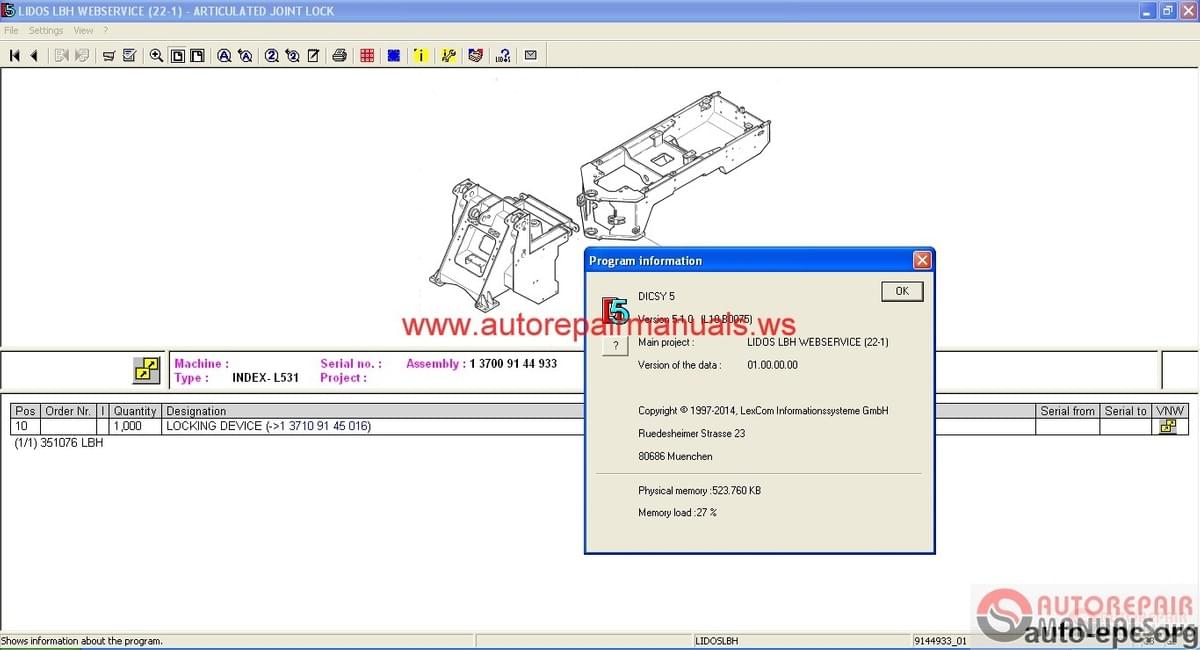Click the '(1/1) 351076 LBH' text
This screenshot has width=1200, height=650.
point(58,442)
